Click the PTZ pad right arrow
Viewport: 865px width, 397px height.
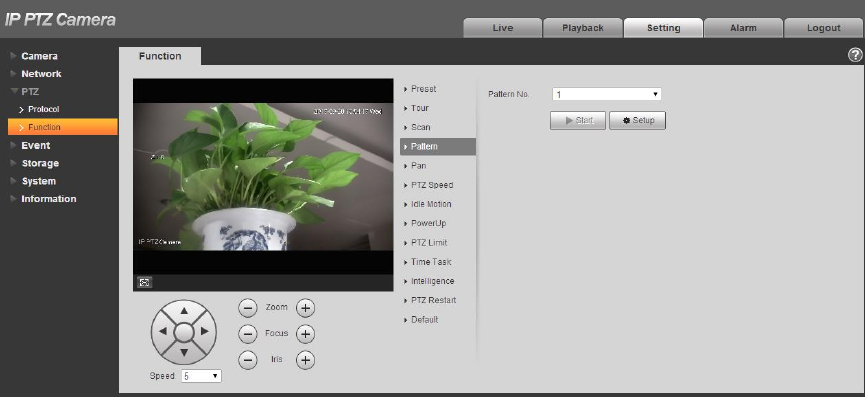tap(204, 331)
